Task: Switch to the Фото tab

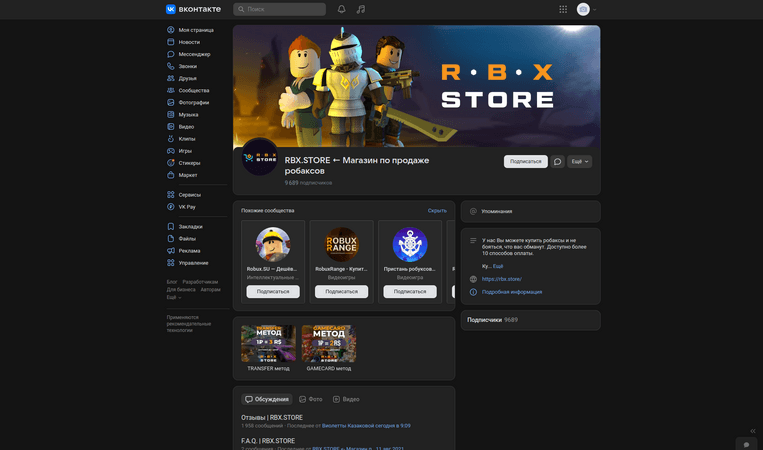Action: (310, 399)
